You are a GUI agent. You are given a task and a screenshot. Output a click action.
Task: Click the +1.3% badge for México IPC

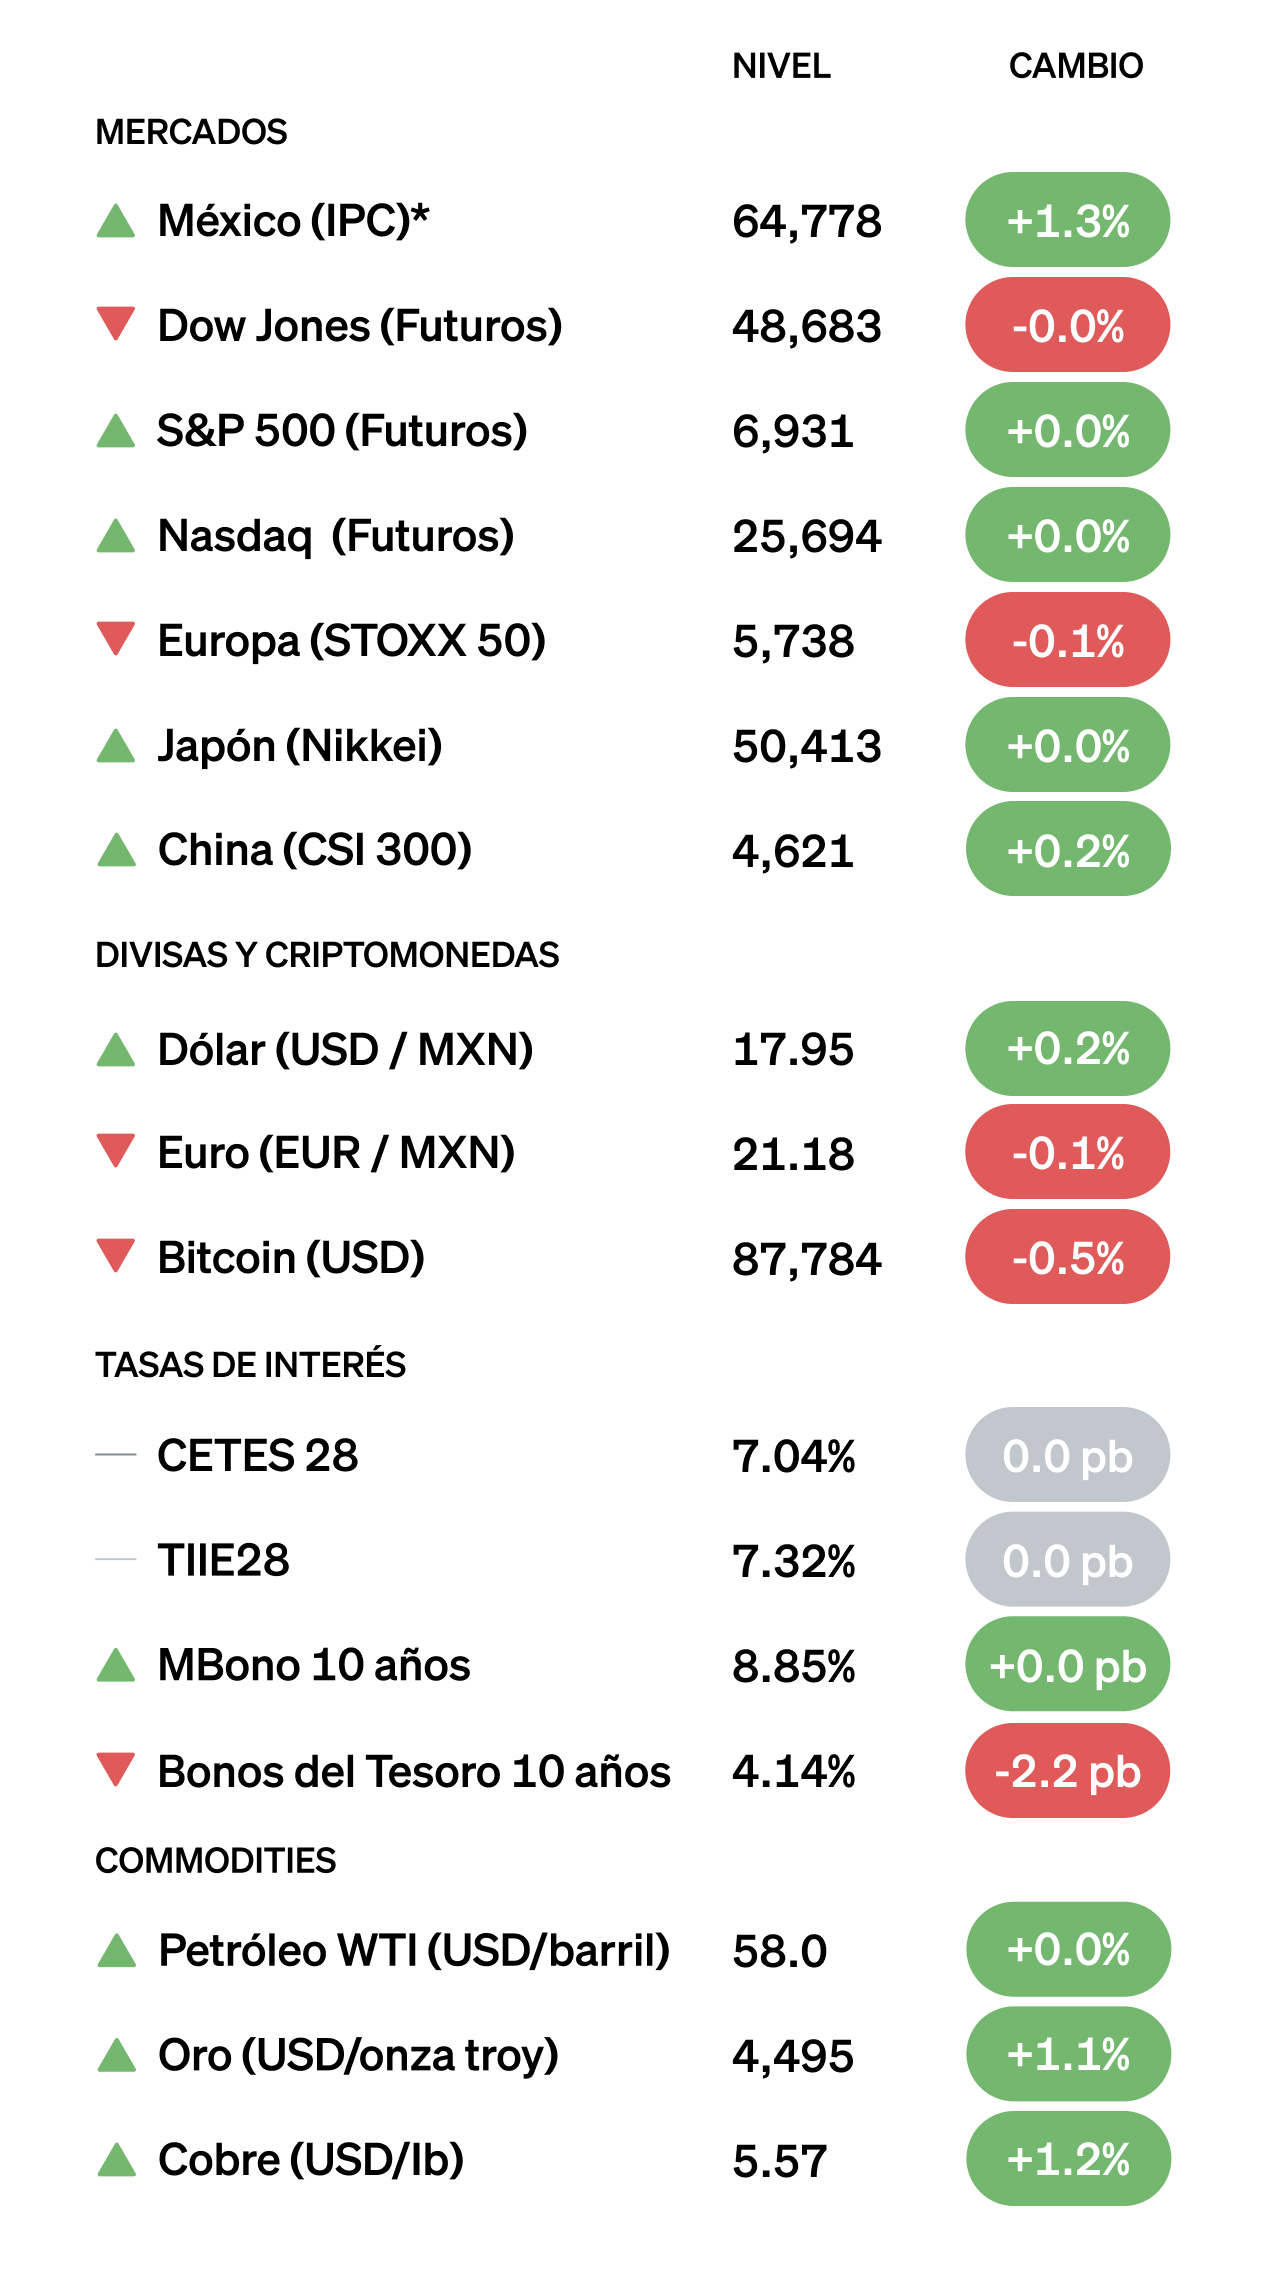(x=1067, y=221)
